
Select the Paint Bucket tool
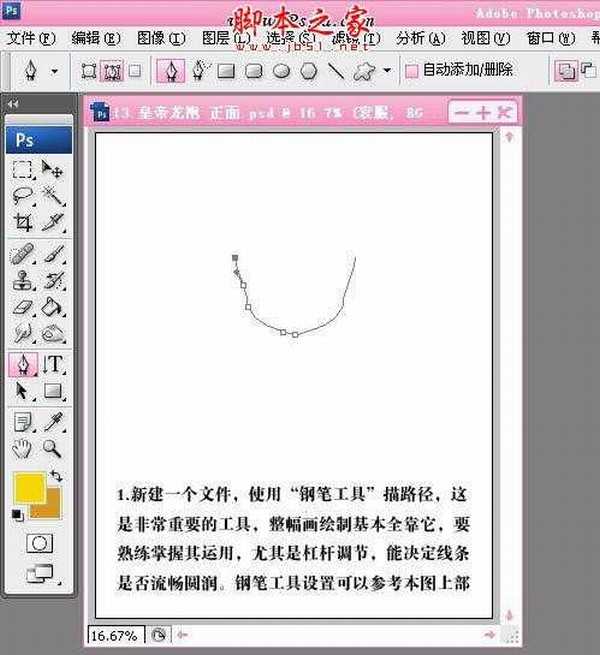(x=54, y=307)
